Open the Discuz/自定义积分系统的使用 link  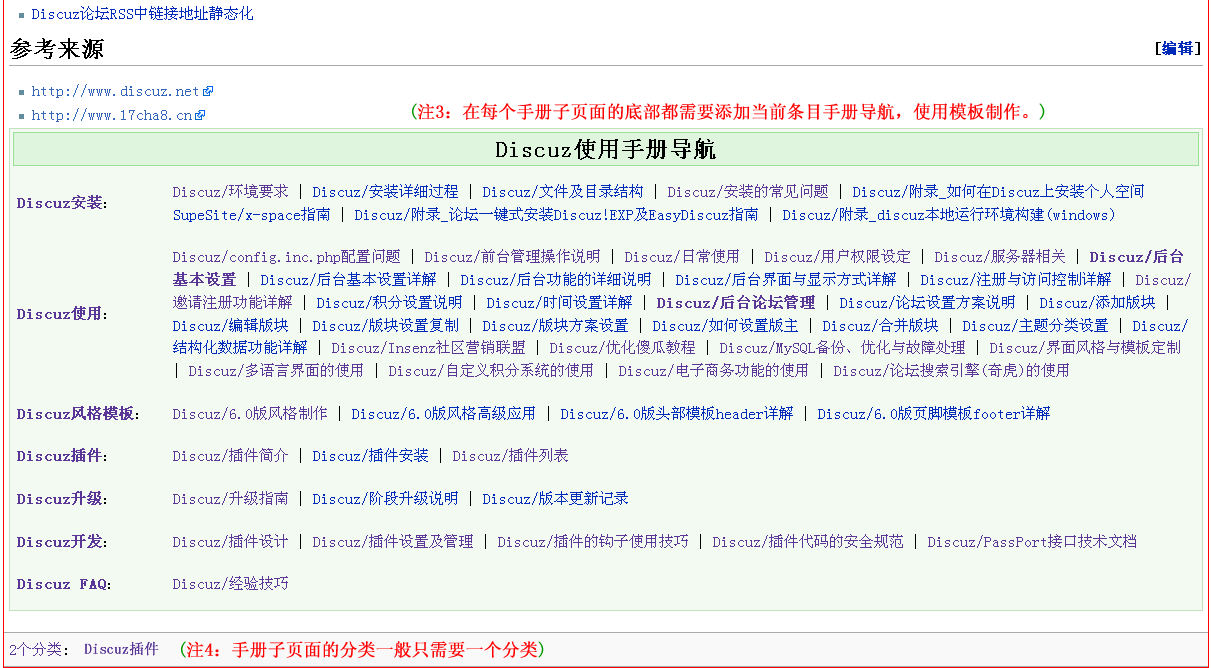[491, 370]
